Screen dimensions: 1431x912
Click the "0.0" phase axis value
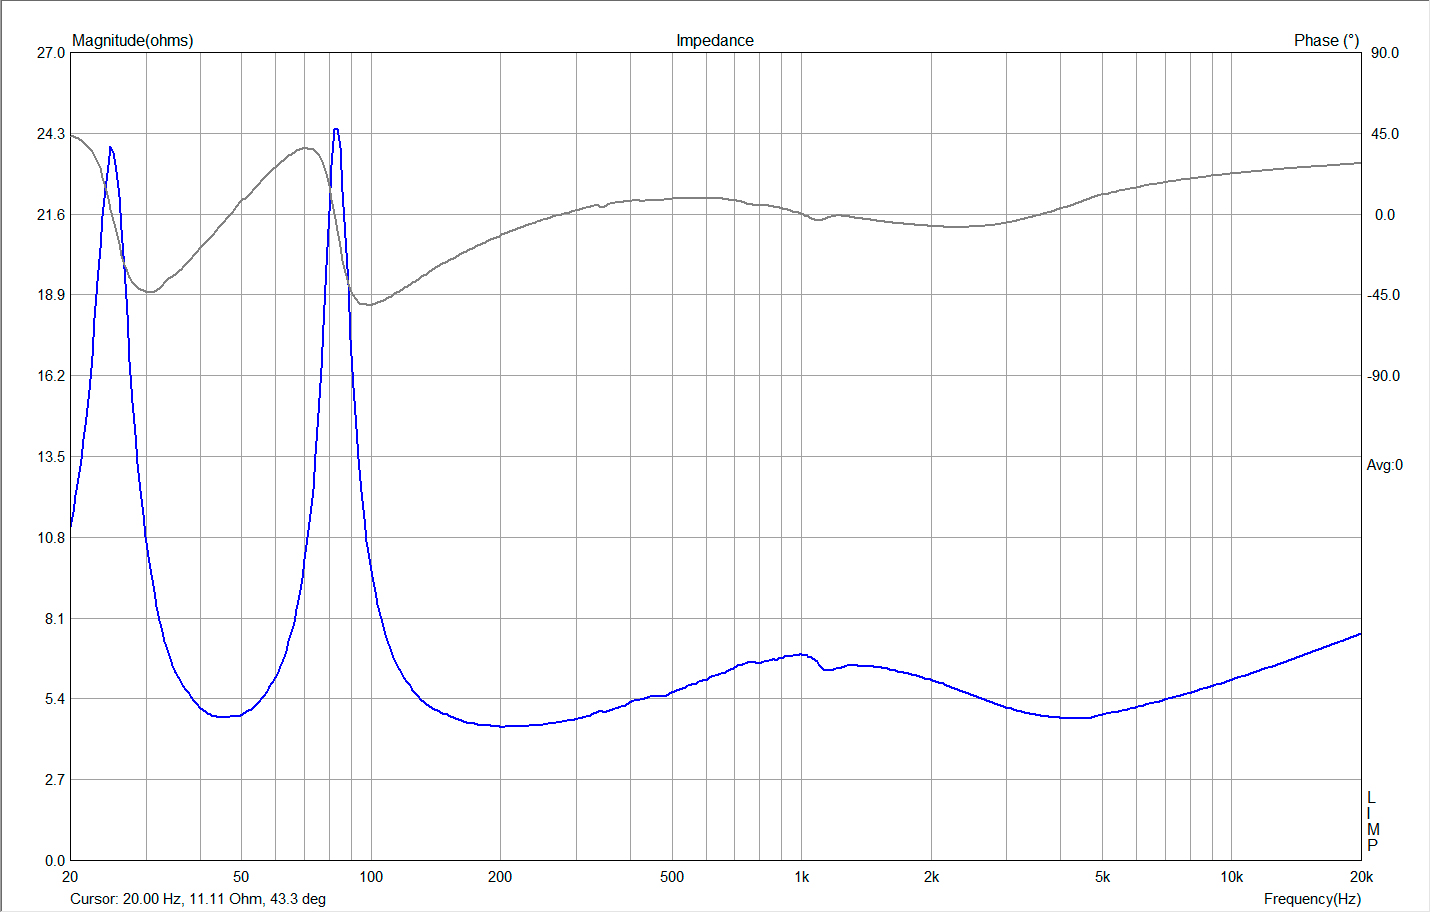click(x=1385, y=215)
